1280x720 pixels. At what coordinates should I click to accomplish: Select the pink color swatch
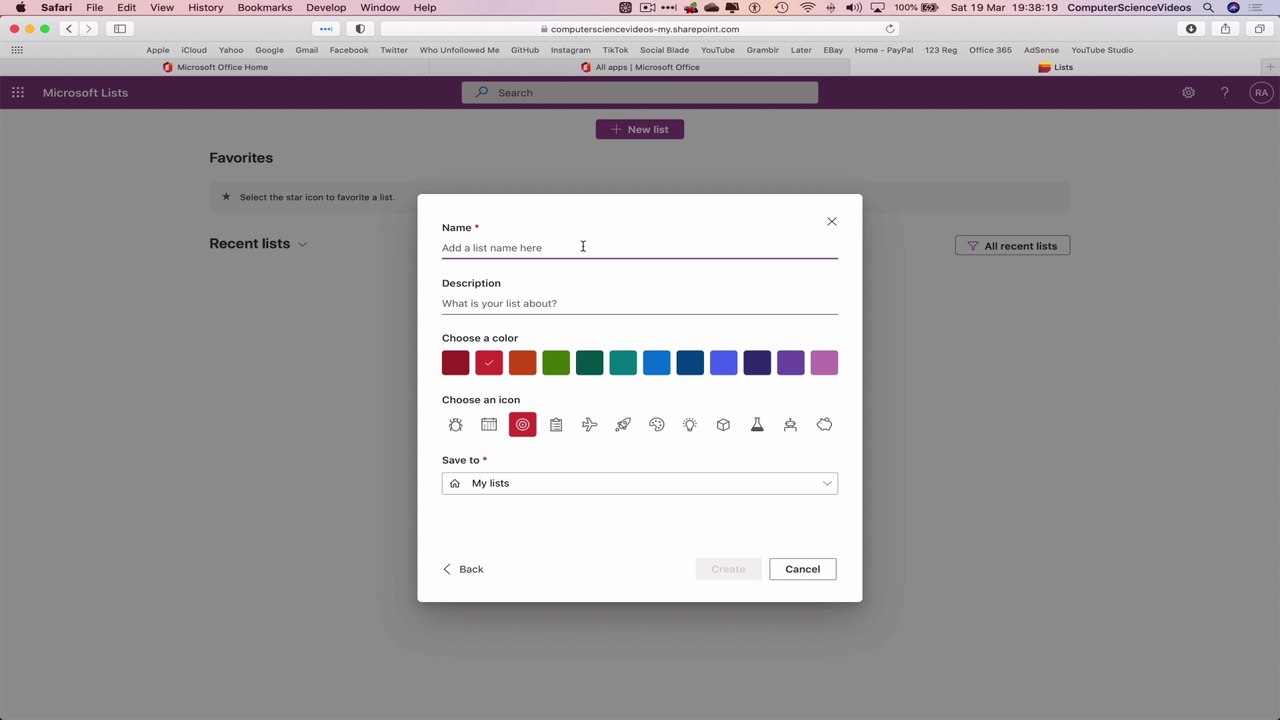[x=824, y=363]
